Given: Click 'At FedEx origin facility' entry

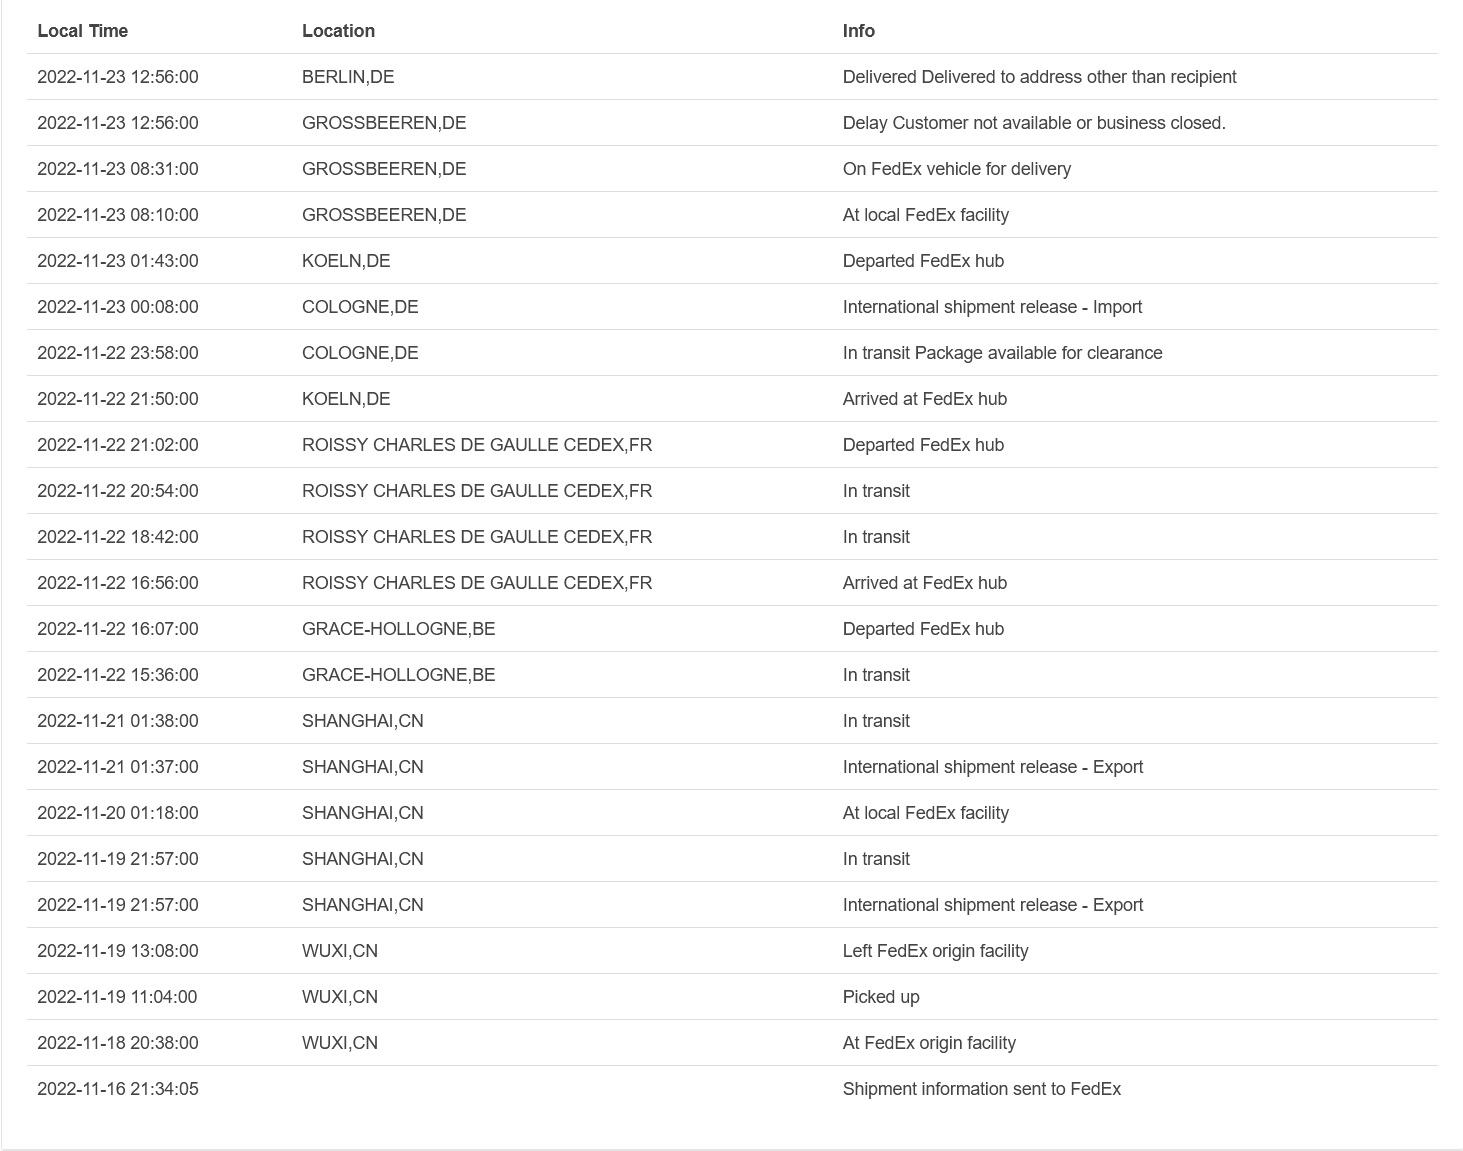Looking at the screenshot, I should [x=928, y=1043].
